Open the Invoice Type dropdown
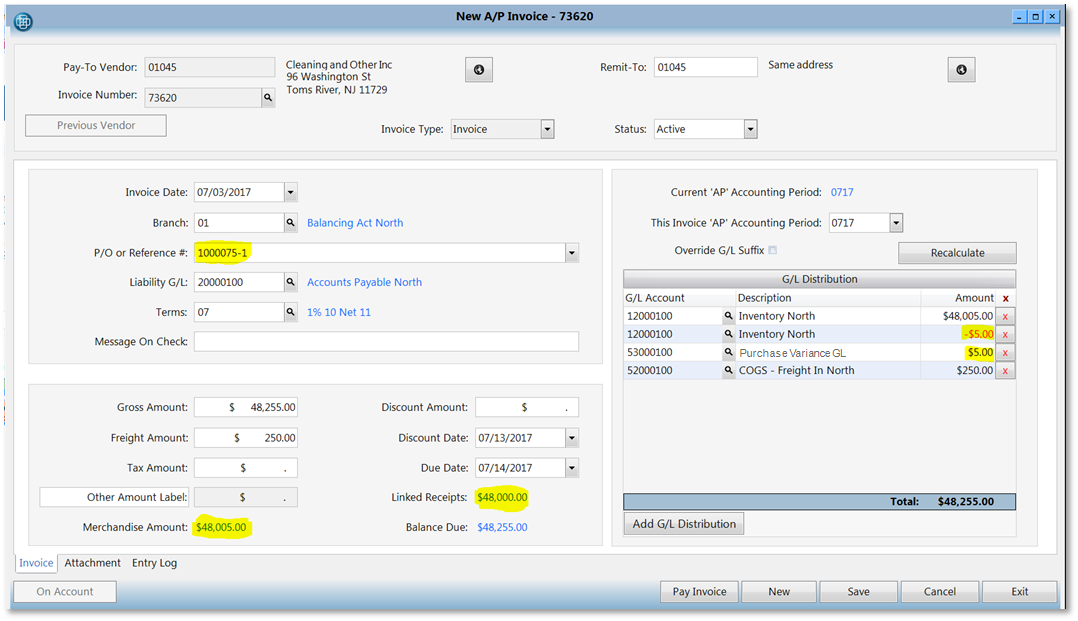Image resolution: width=1078 pixels, height=621 pixels. 547,128
